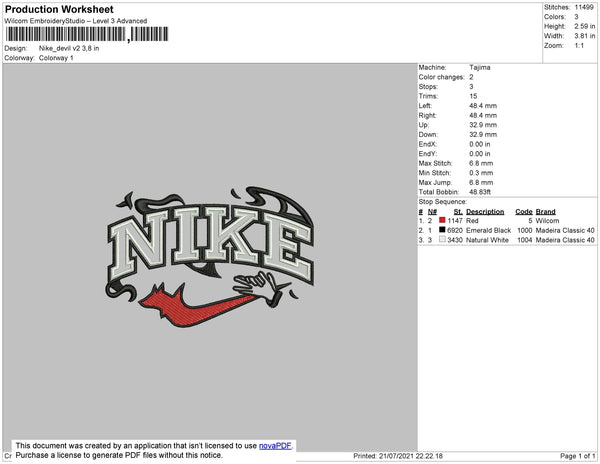The width and height of the screenshot is (600, 464).
Task: Click the Stitches value 11499
Action: click(584, 7)
